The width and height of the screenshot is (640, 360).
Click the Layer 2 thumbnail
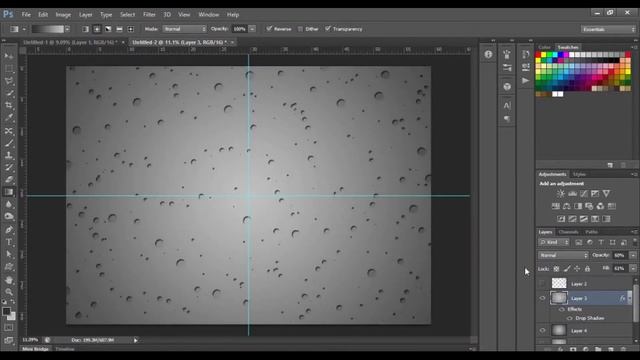pyautogui.click(x=559, y=283)
